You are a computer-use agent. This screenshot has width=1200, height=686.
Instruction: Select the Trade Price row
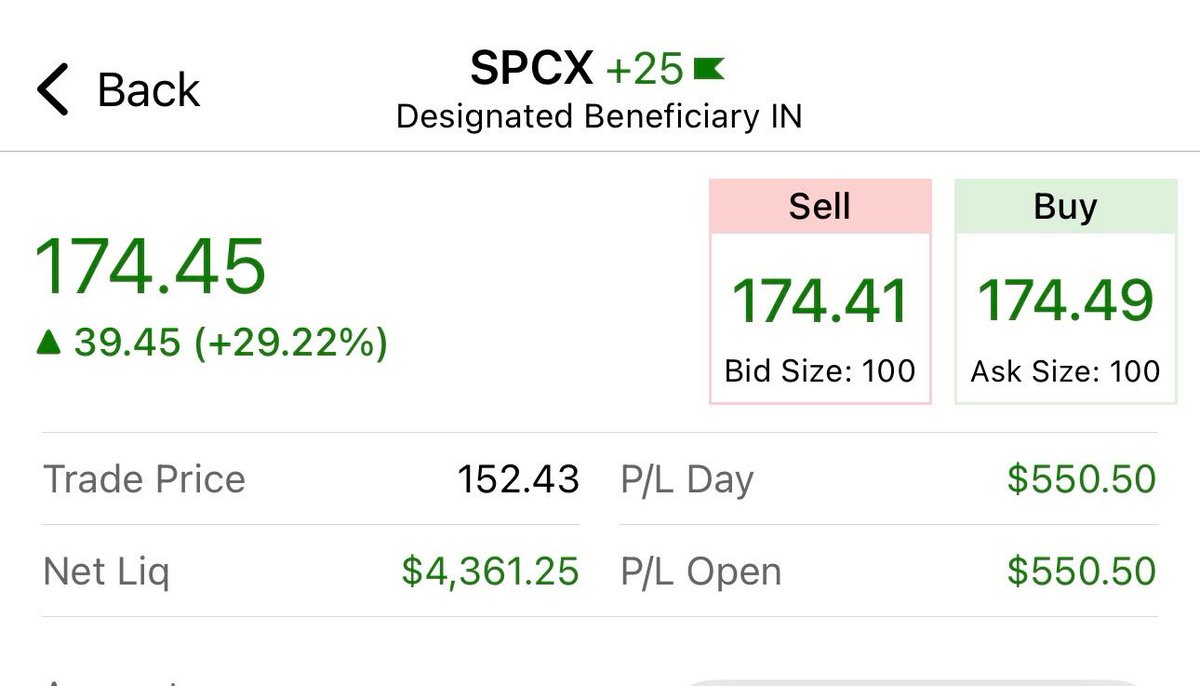[x=311, y=479]
